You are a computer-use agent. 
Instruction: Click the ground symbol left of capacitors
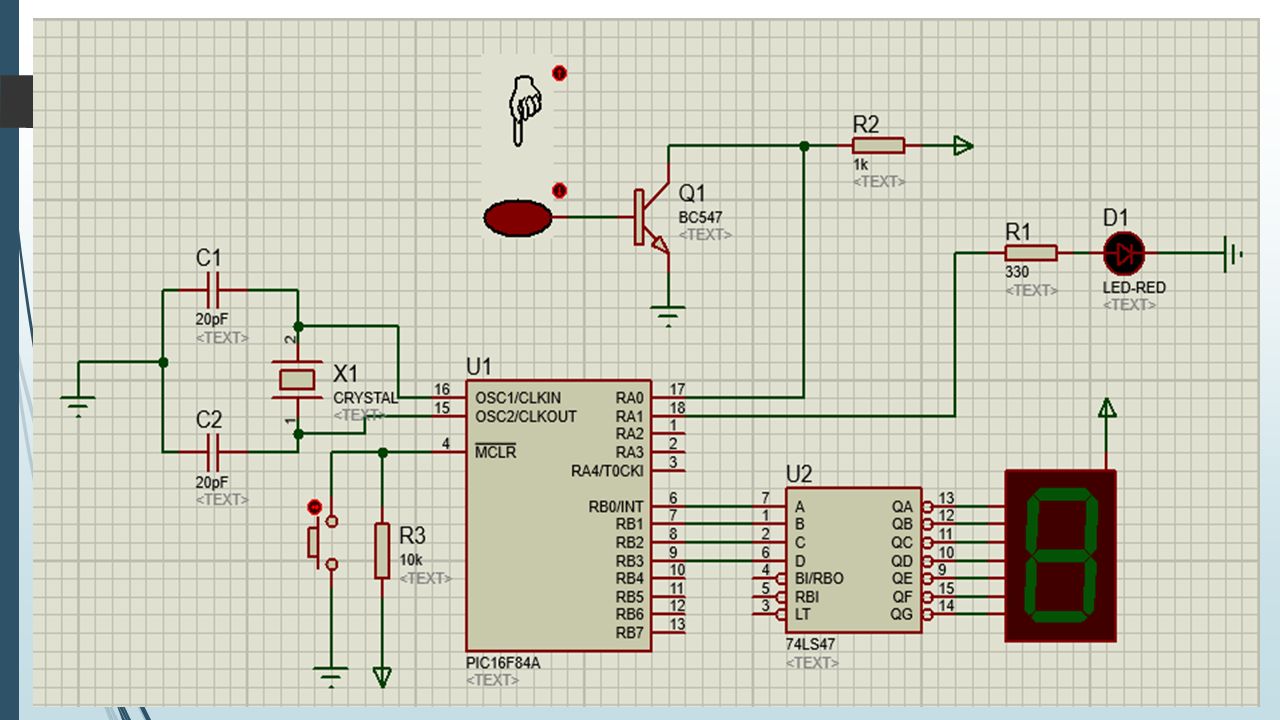[78, 406]
